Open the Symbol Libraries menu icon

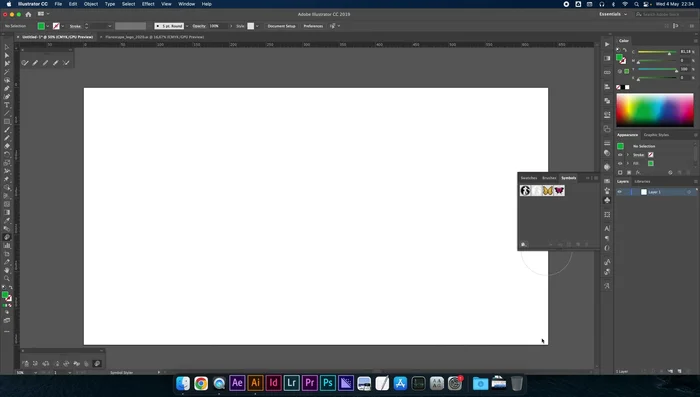[x=524, y=244]
